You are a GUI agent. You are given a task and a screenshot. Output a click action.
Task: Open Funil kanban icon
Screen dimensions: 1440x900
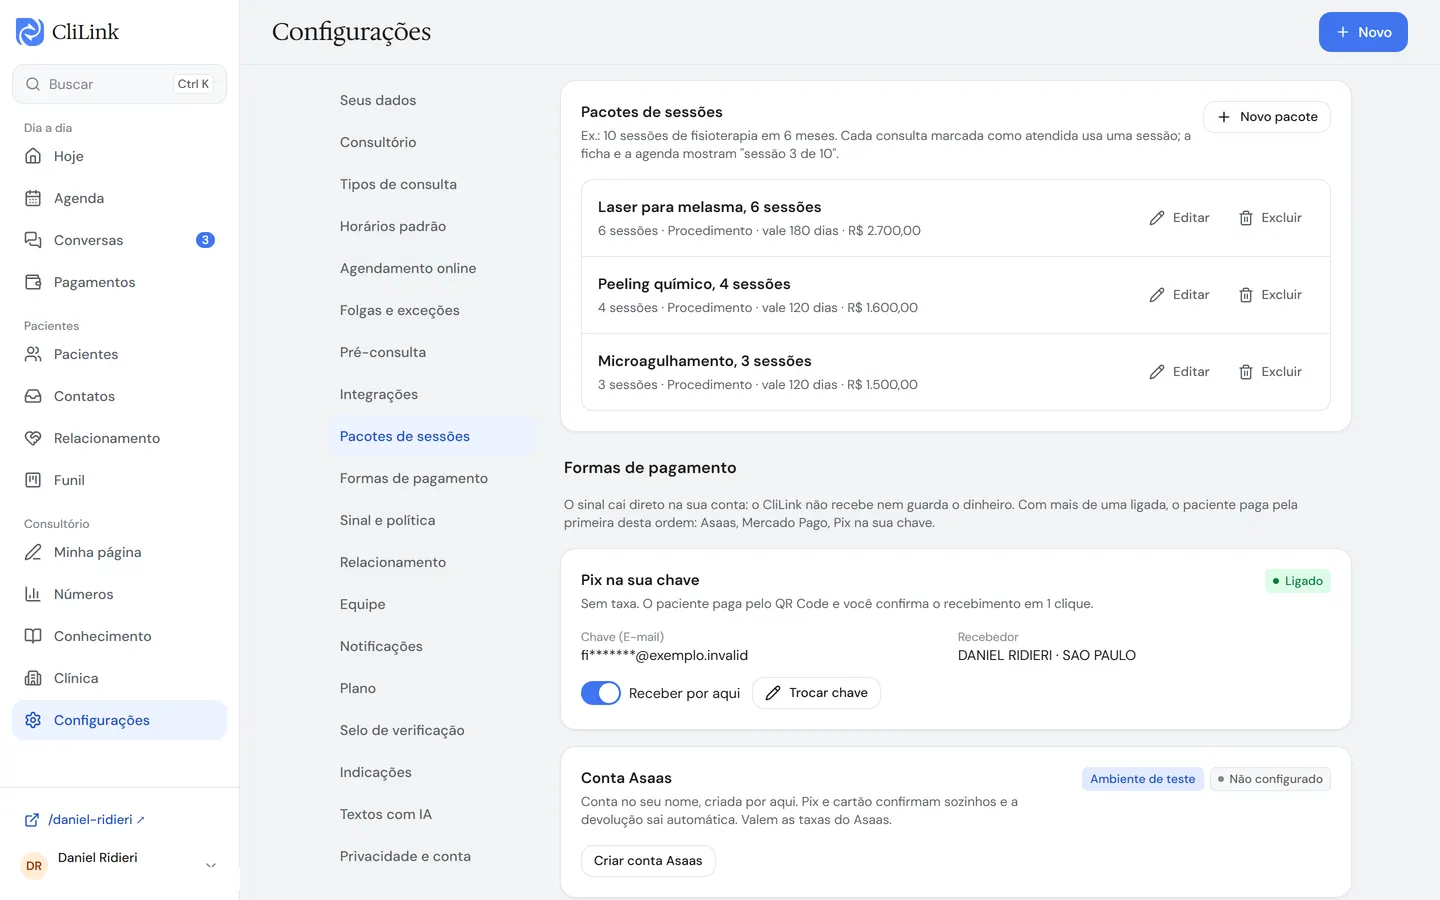point(33,480)
